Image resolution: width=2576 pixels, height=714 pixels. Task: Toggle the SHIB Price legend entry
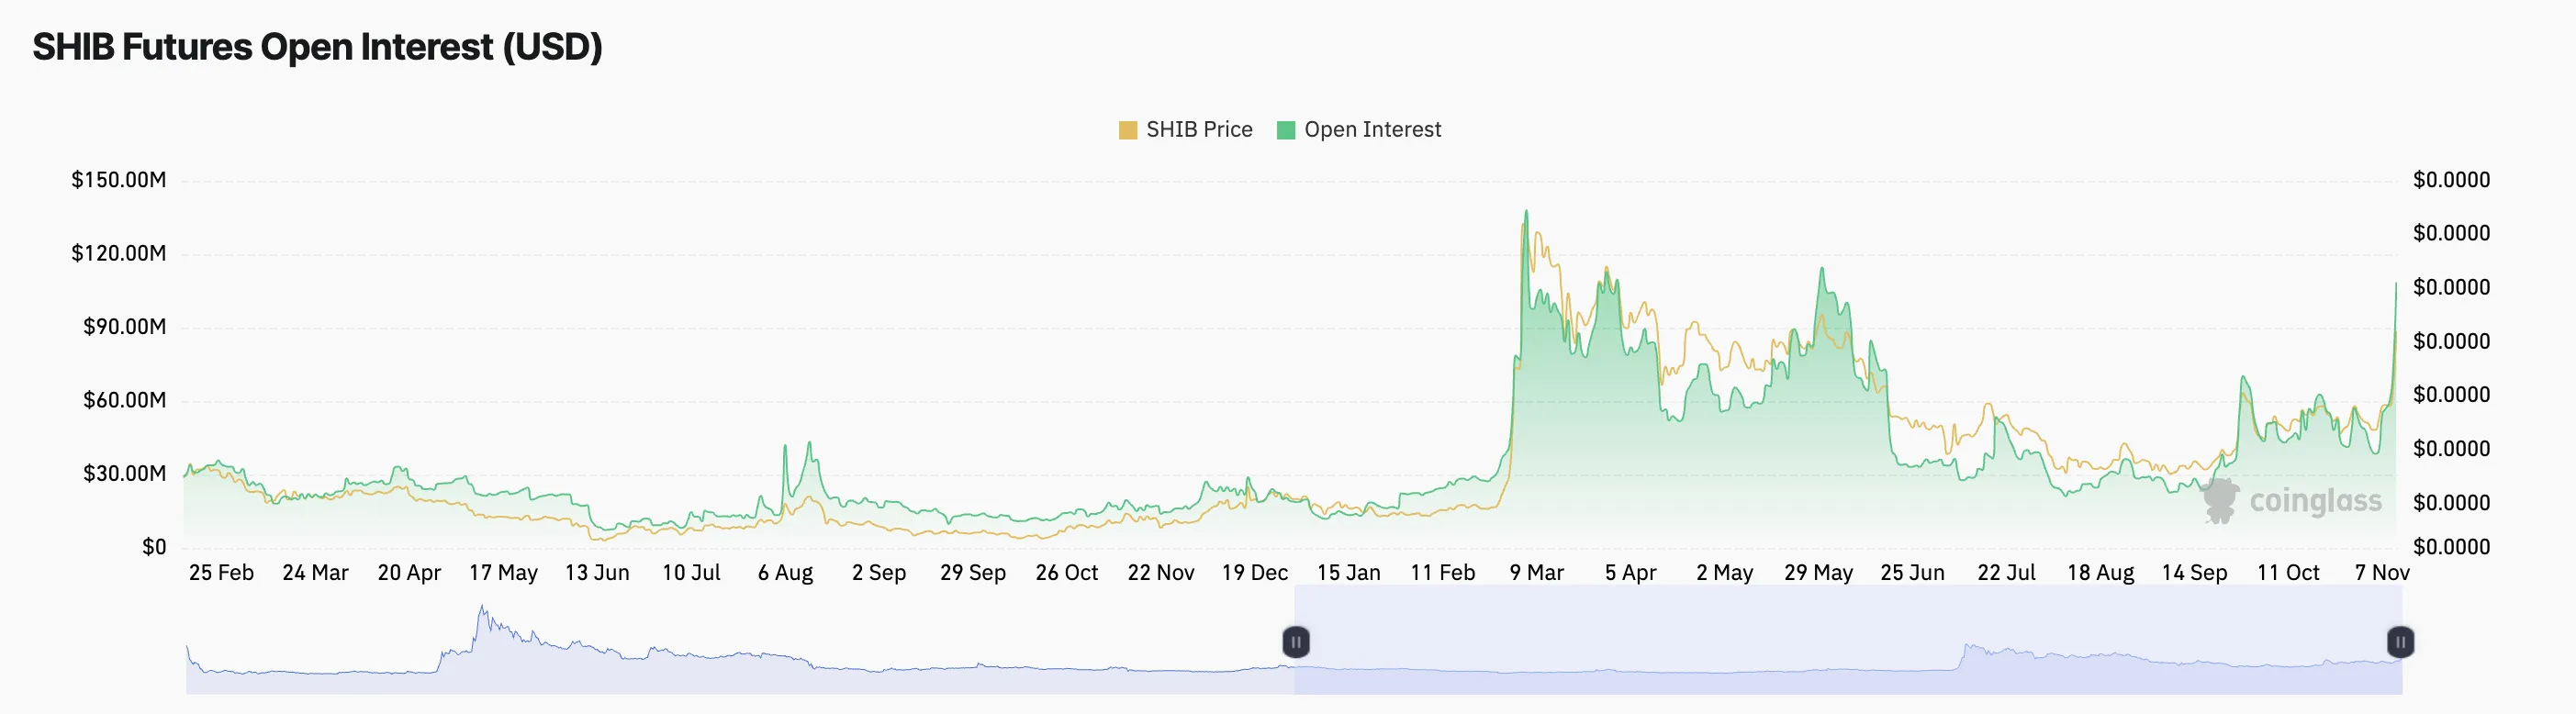point(1185,130)
